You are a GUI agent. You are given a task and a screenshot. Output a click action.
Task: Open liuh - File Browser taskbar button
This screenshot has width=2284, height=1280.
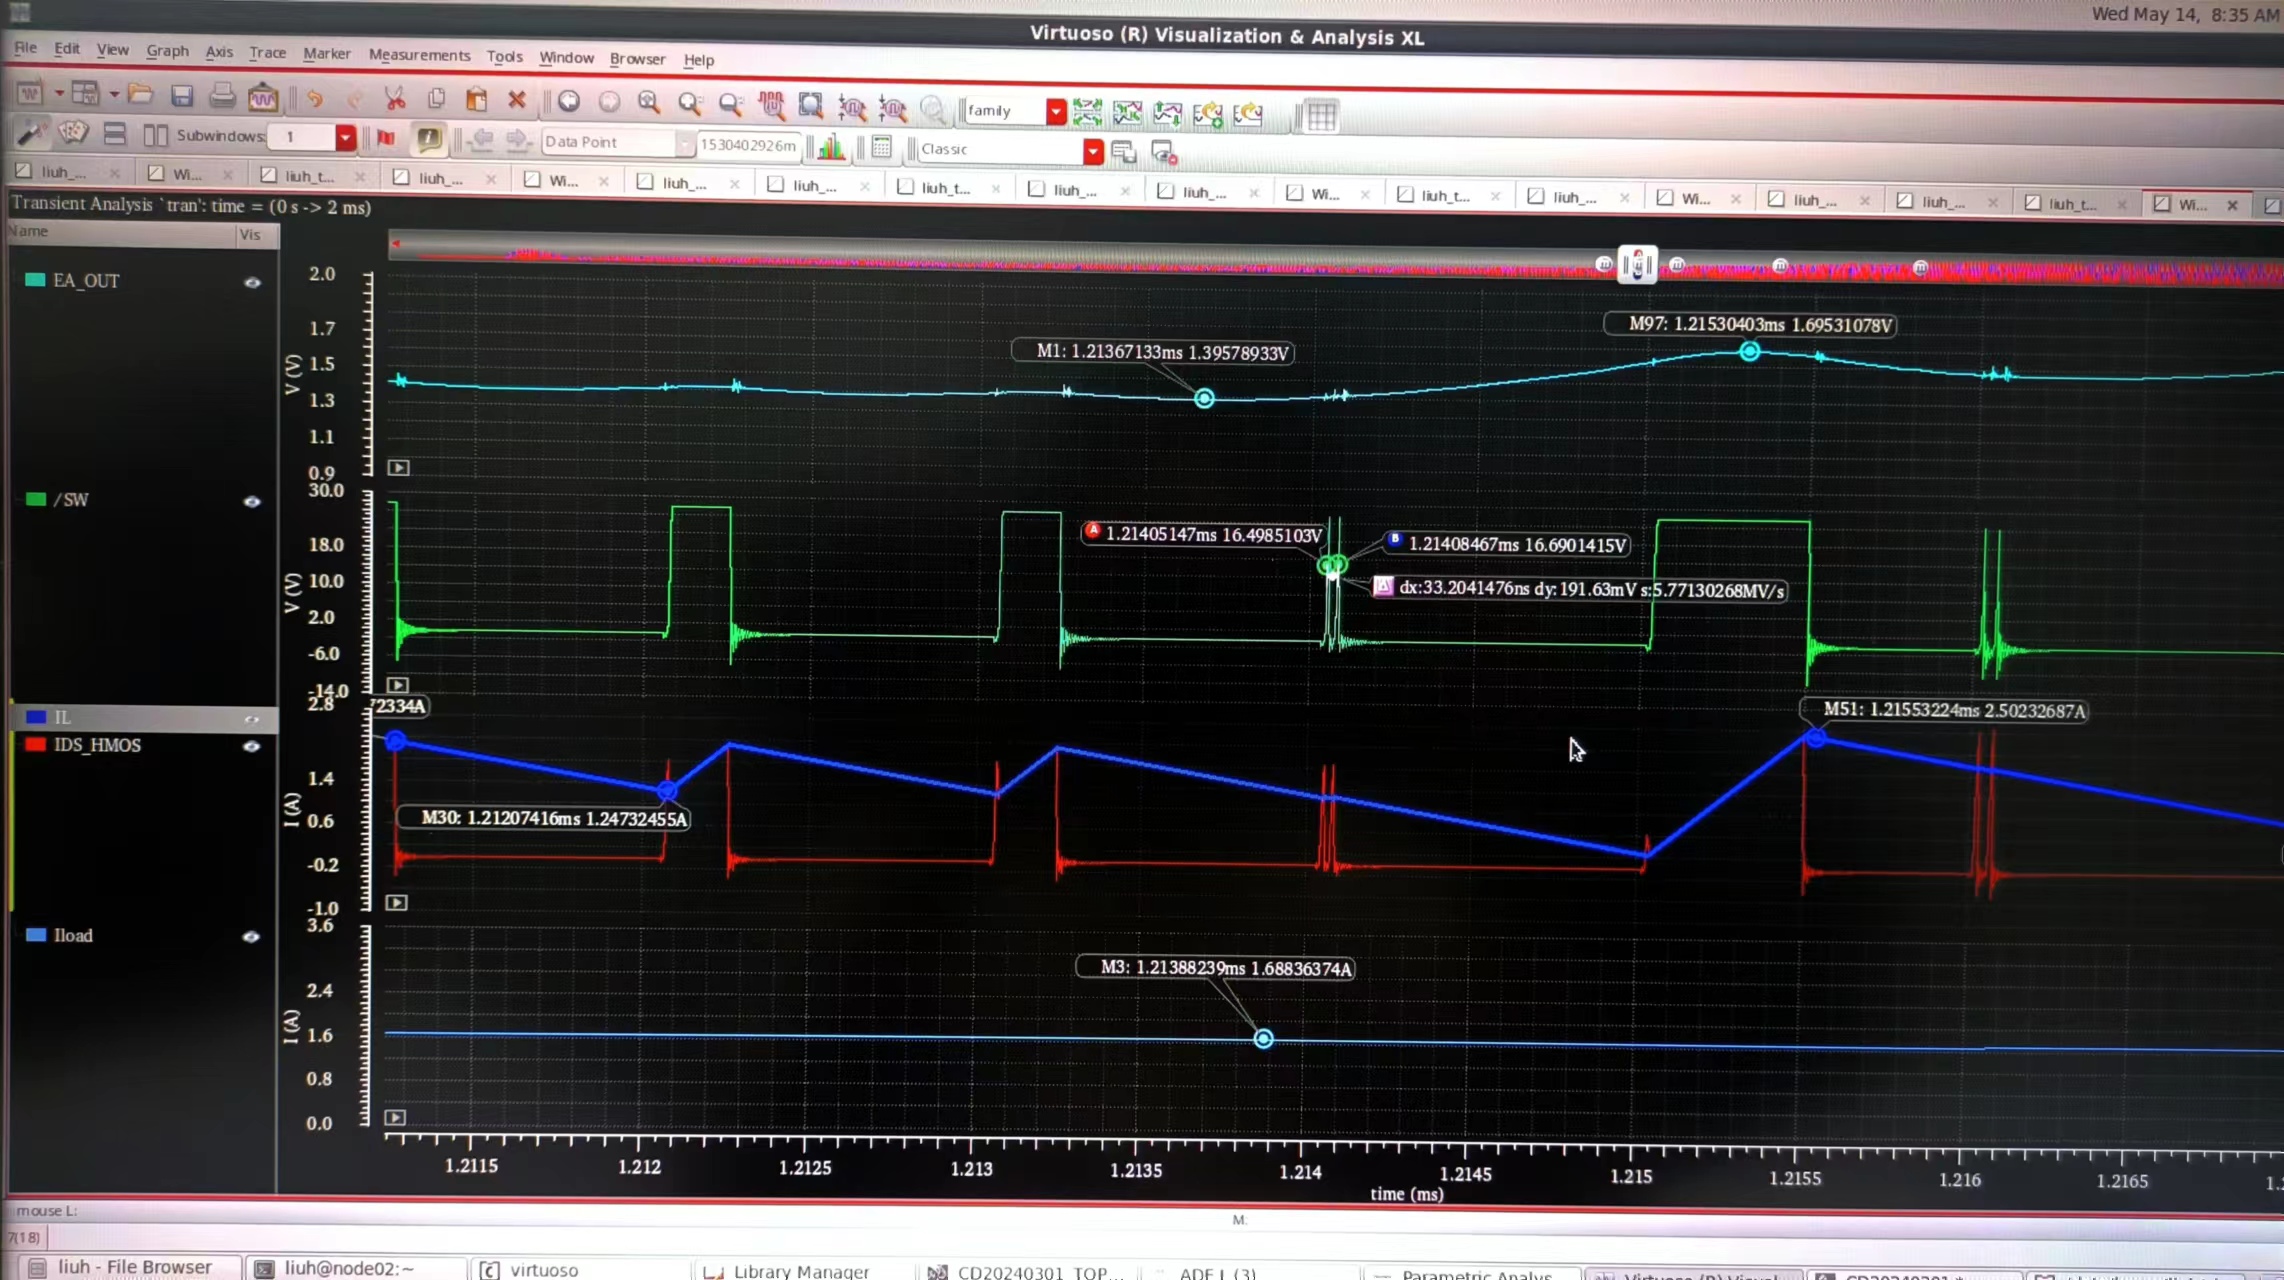click(x=133, y=1267)
